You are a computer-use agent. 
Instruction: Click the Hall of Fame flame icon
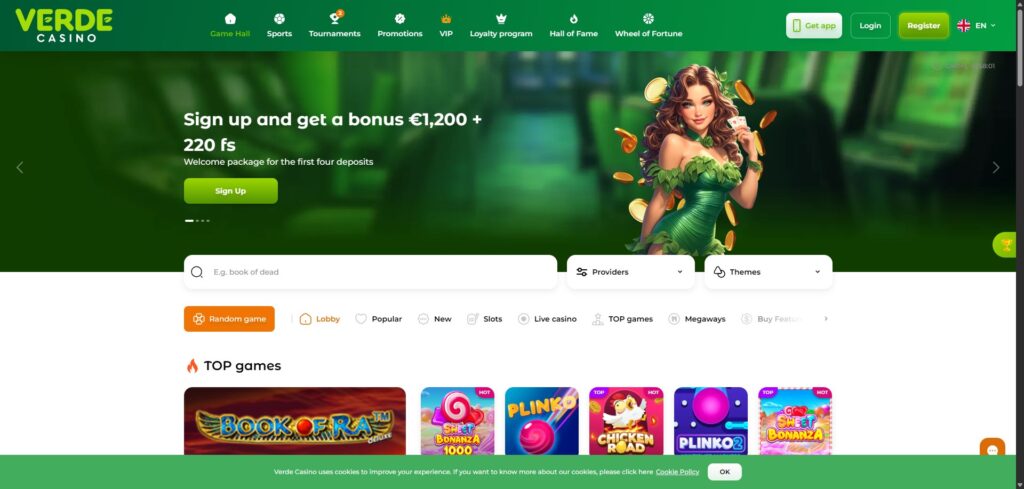pos(573,18)
